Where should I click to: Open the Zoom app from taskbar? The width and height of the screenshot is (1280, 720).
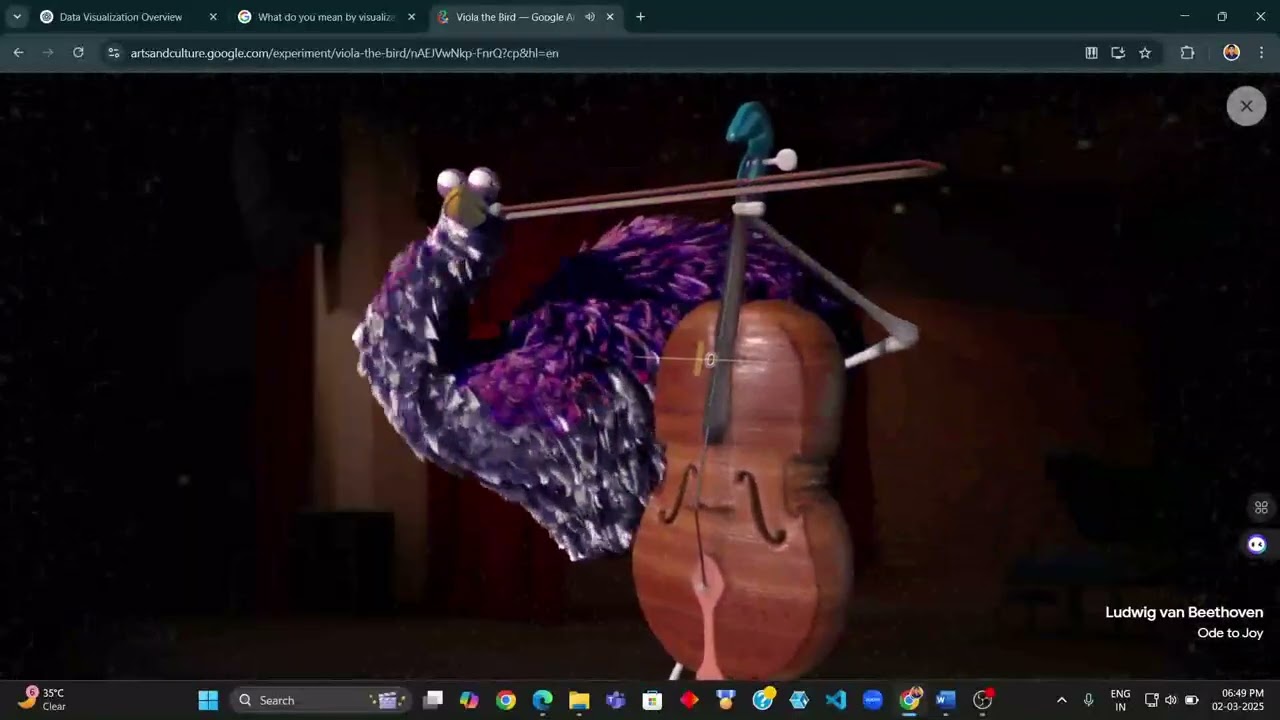pyautogui.click(x=872, y=700)
